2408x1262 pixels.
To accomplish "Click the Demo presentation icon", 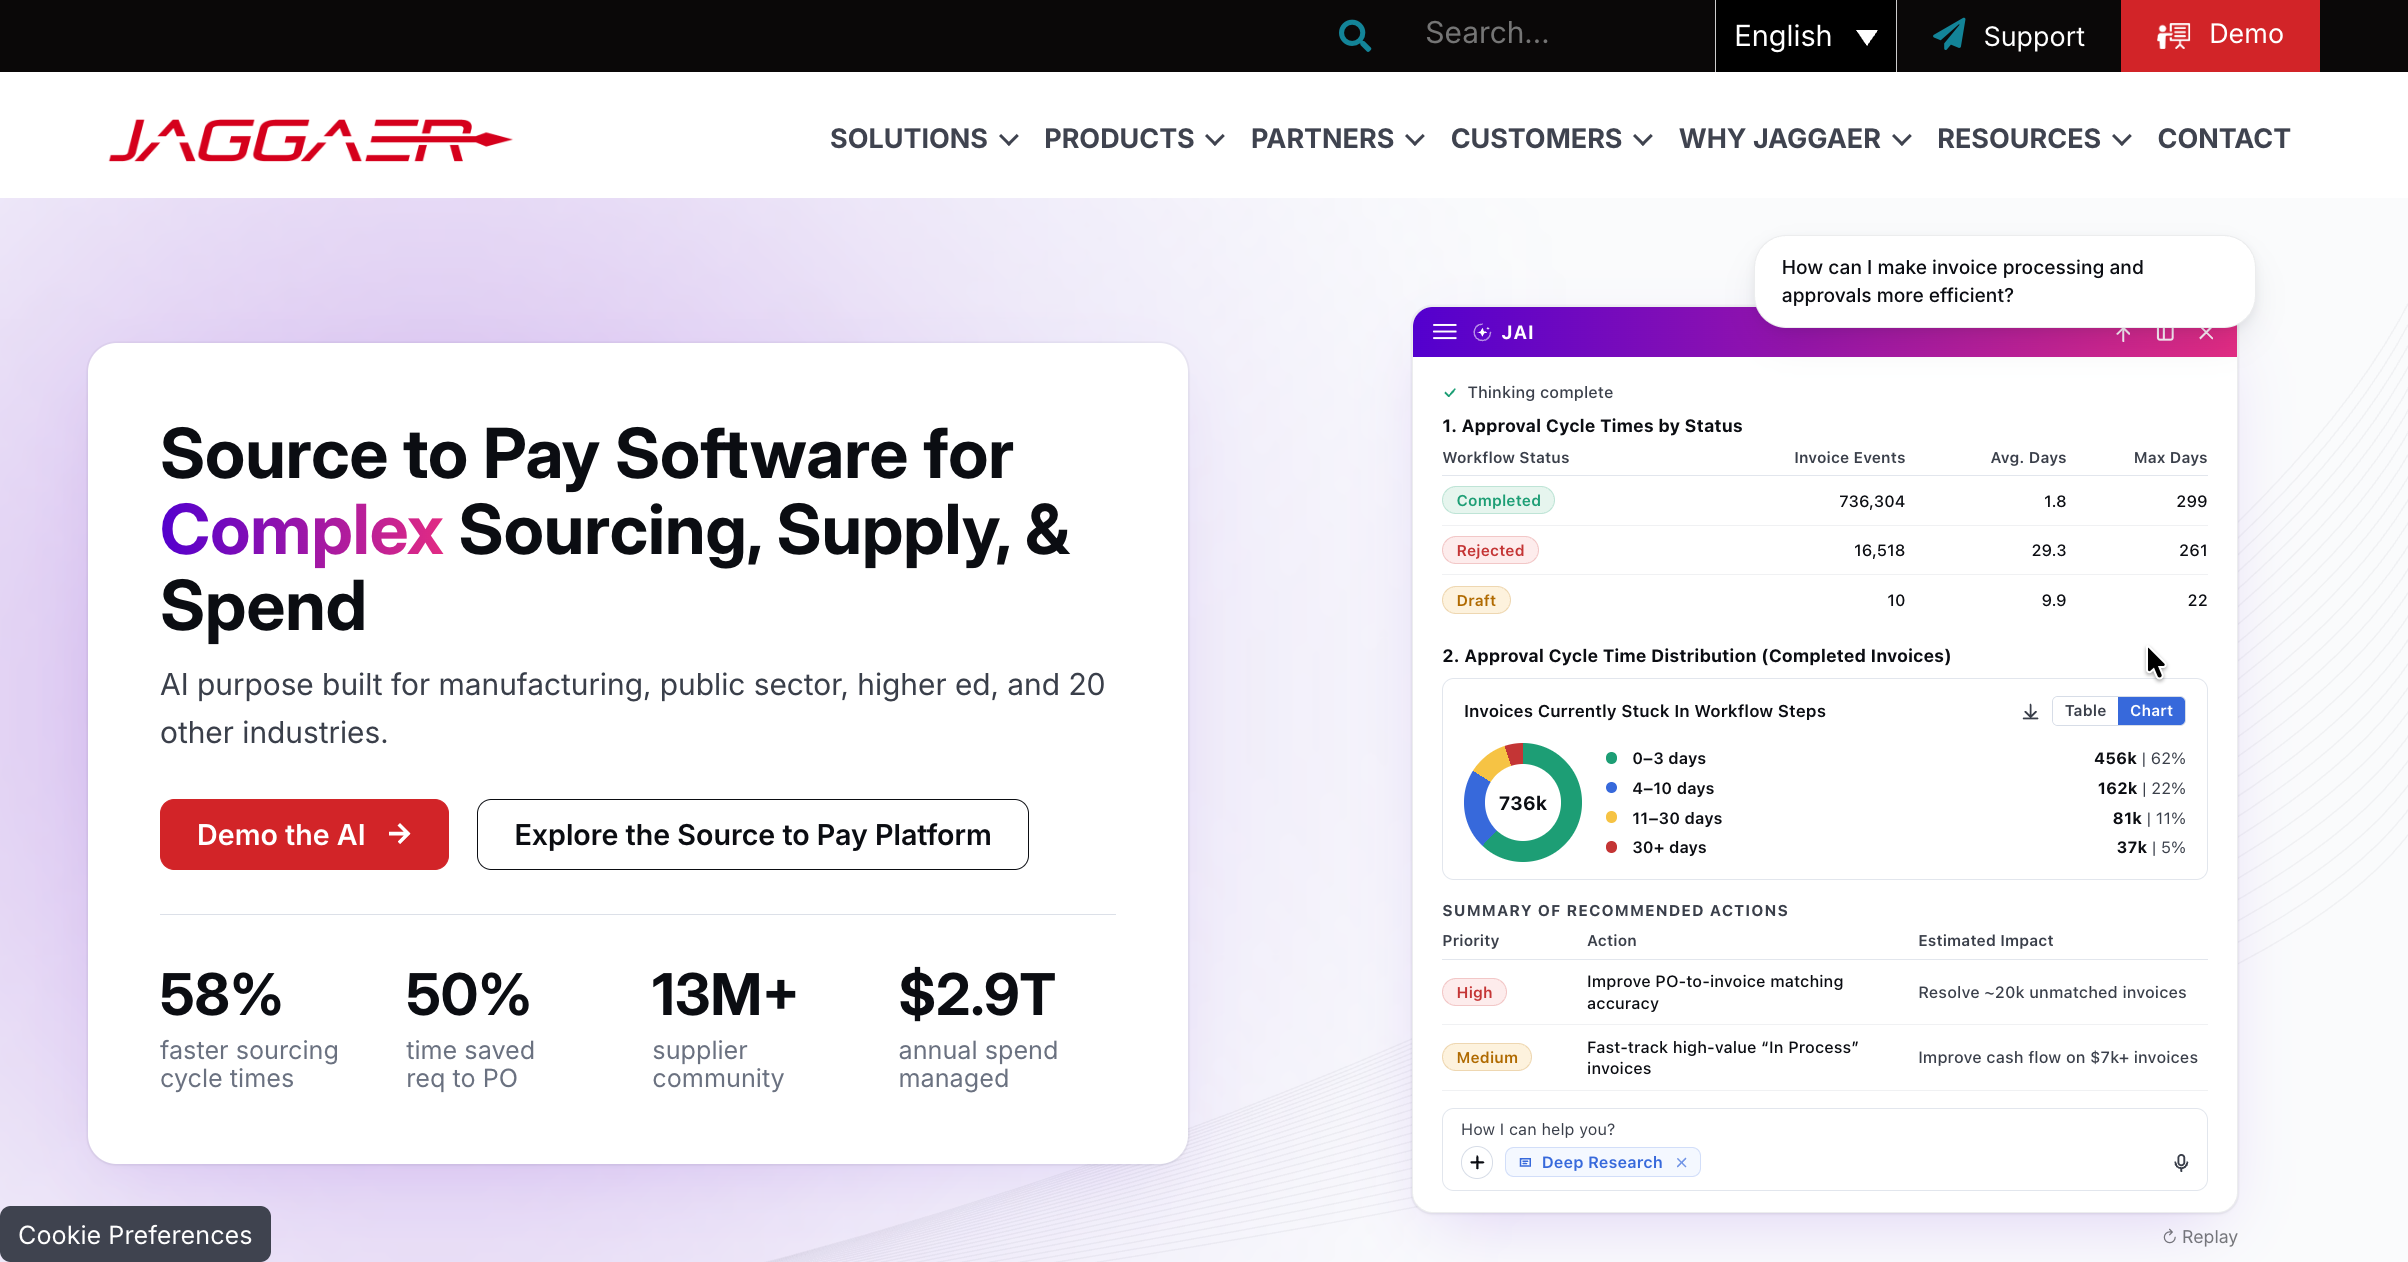I will click(x=2173, y=36).
